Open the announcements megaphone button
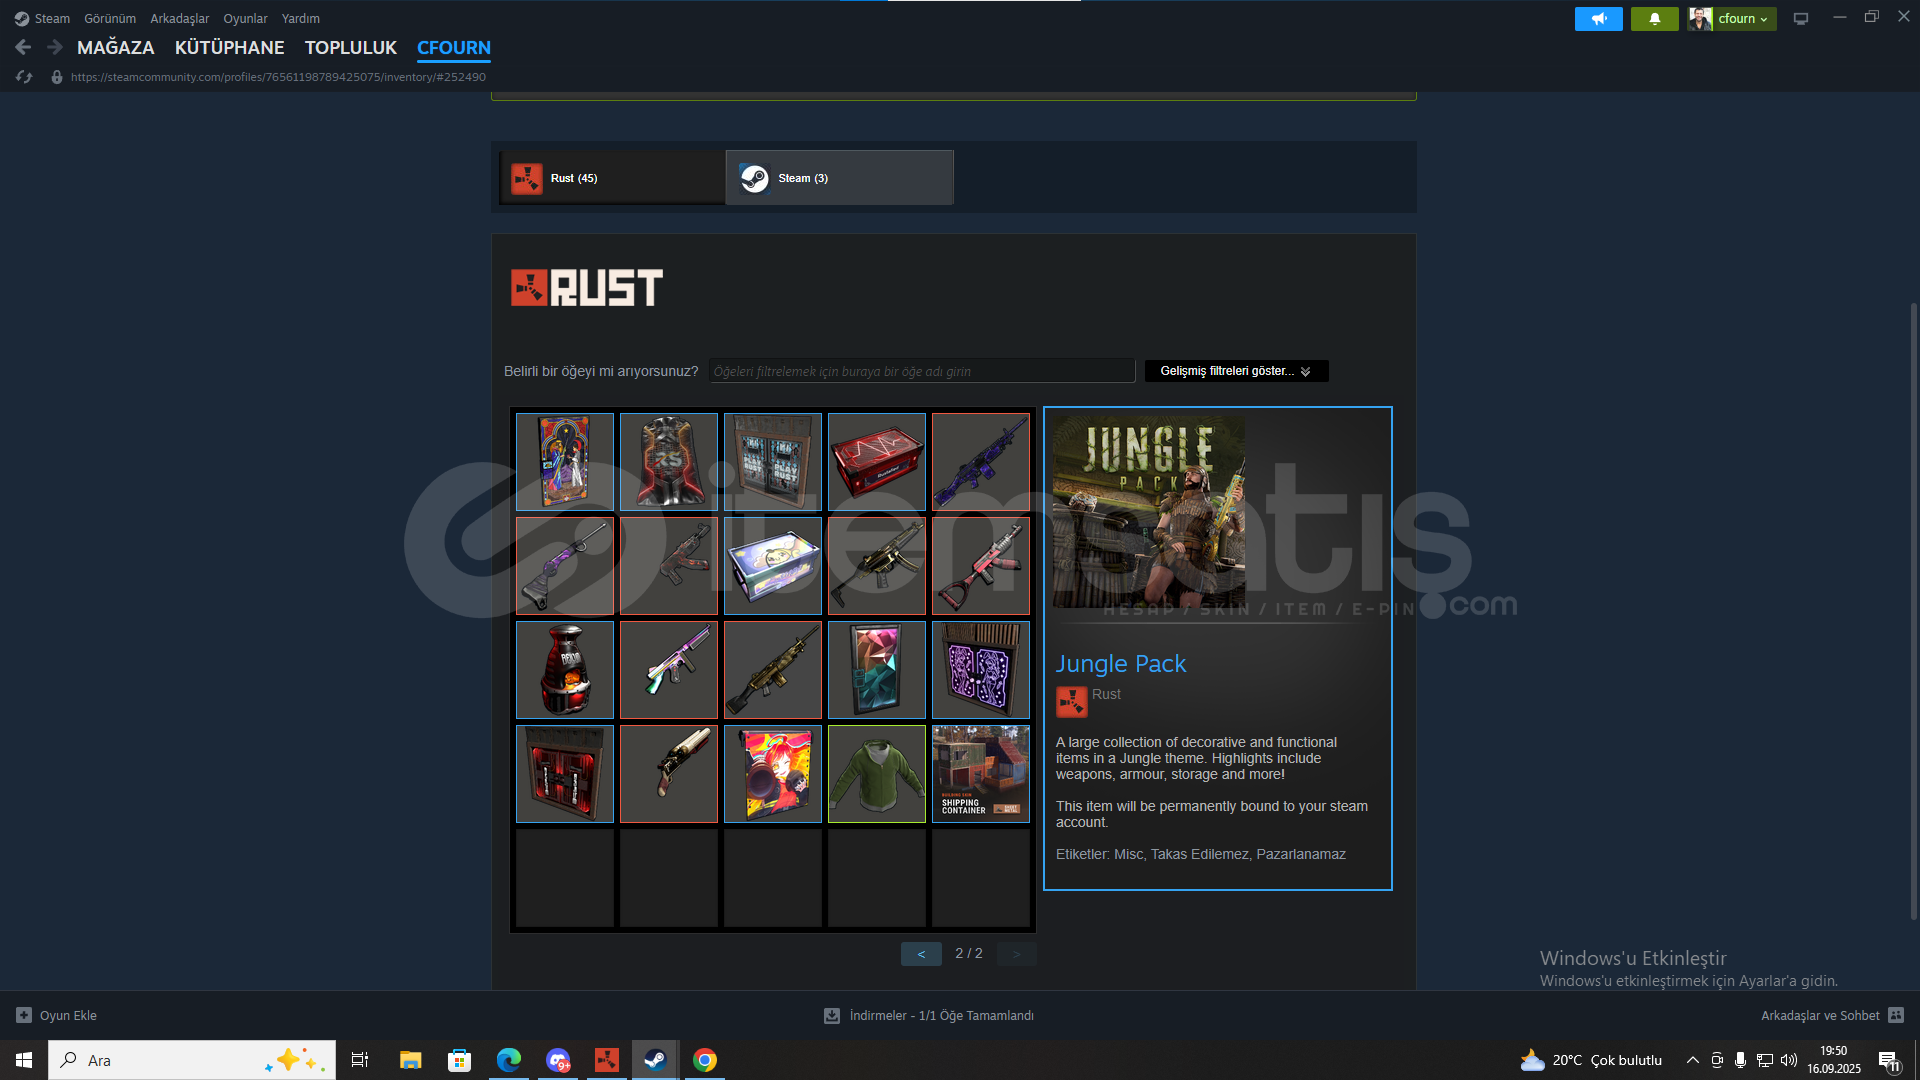This screenshot has height=1080, width=1920. click(1598, 18)
